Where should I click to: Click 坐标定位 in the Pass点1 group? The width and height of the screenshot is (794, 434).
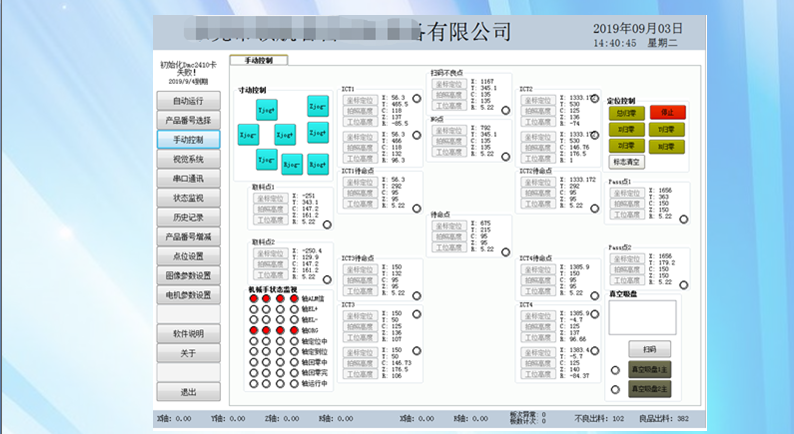click(627, 193)
